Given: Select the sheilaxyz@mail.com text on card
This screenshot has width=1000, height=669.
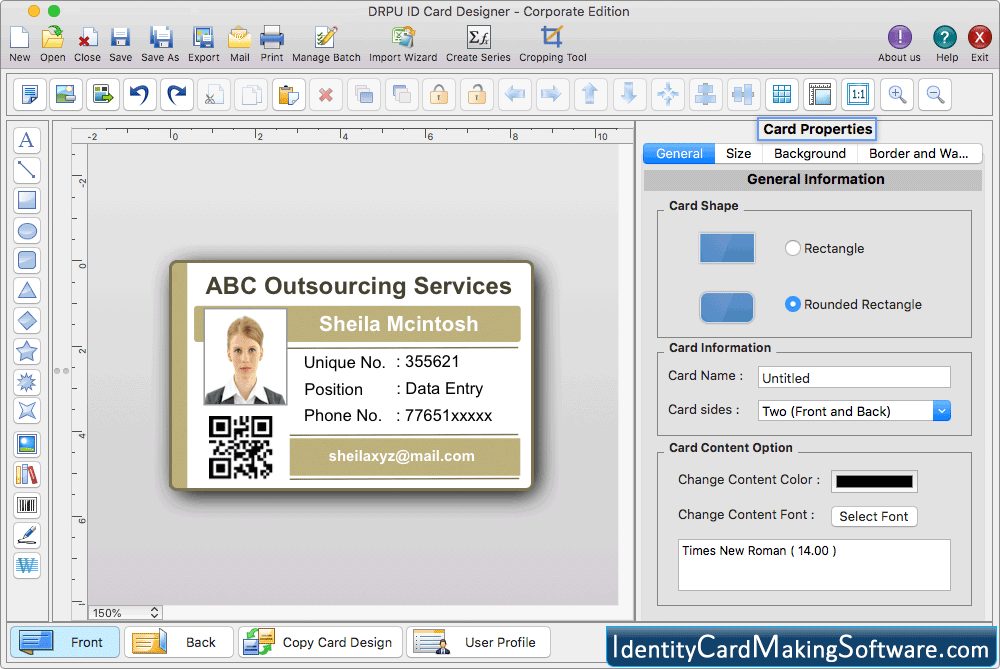Looking at the screenshot, I should (x=402, y=456).
